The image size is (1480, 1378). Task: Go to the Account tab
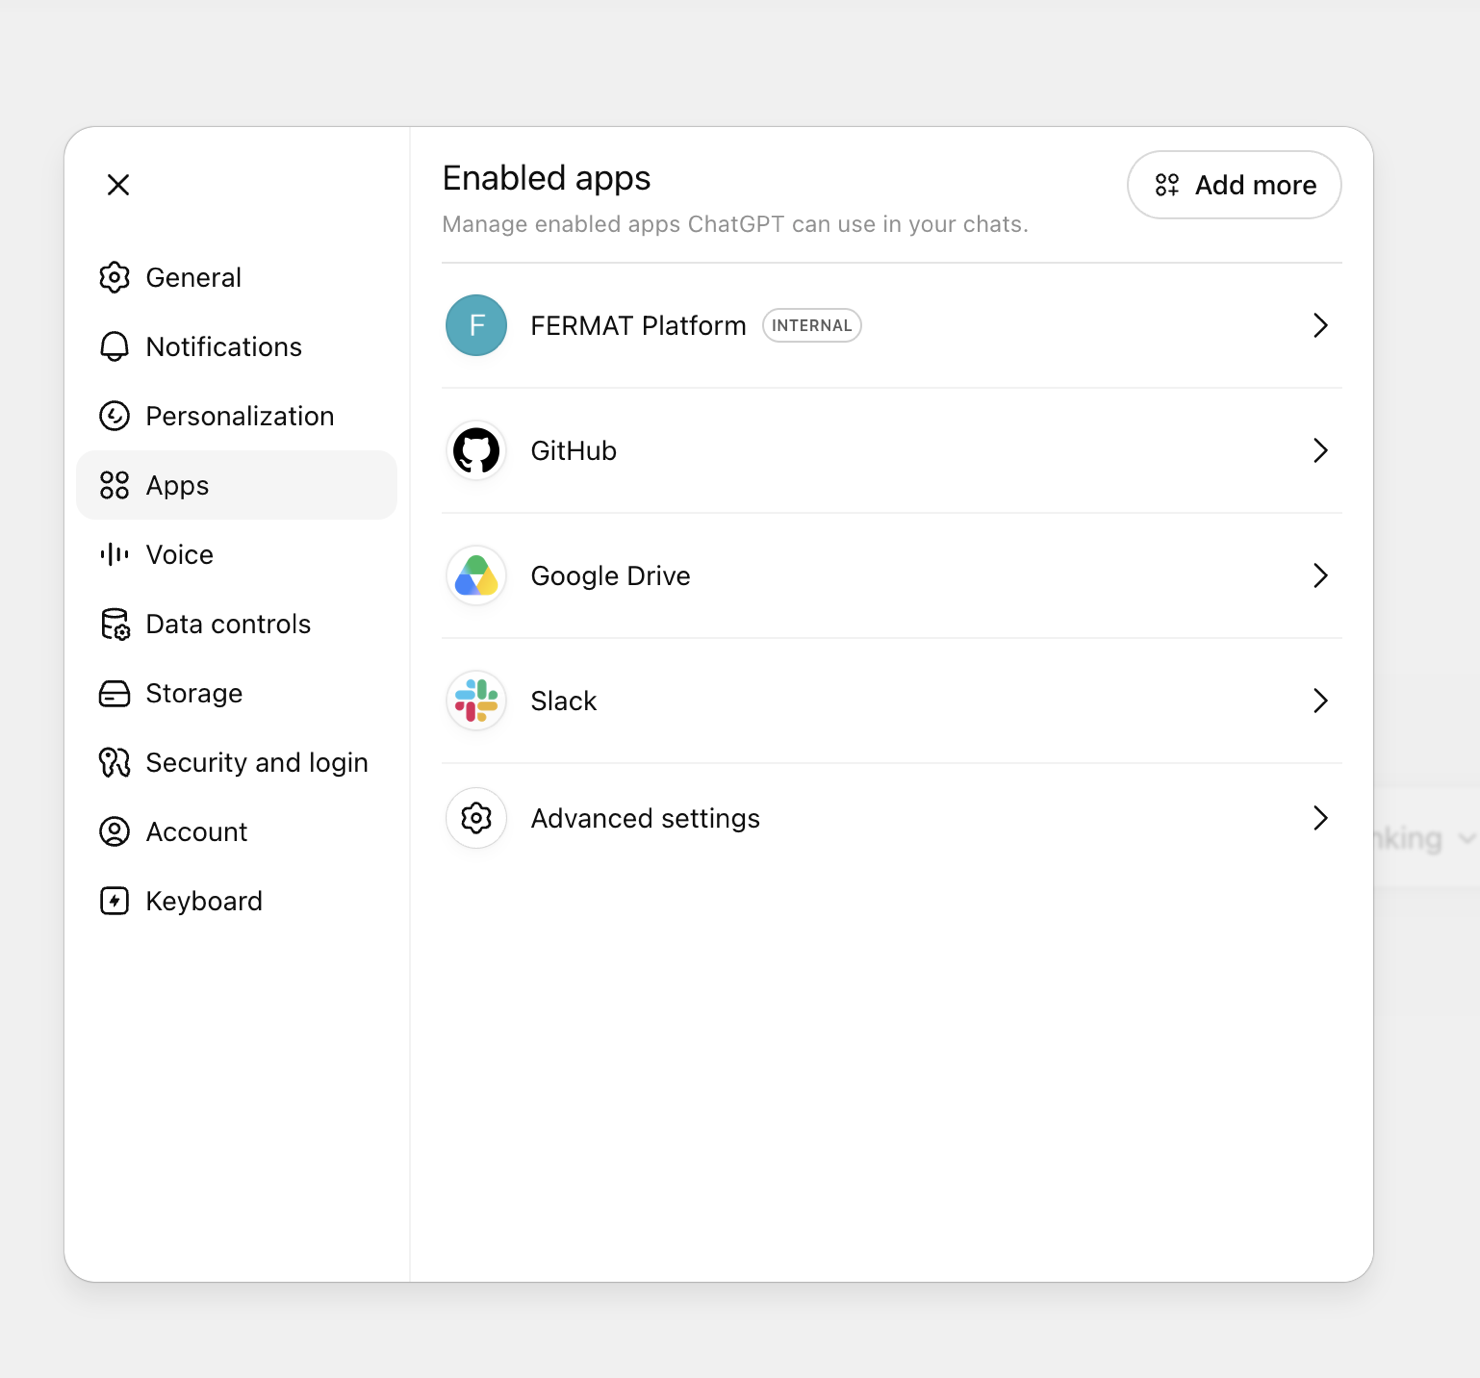coord(236,832)
